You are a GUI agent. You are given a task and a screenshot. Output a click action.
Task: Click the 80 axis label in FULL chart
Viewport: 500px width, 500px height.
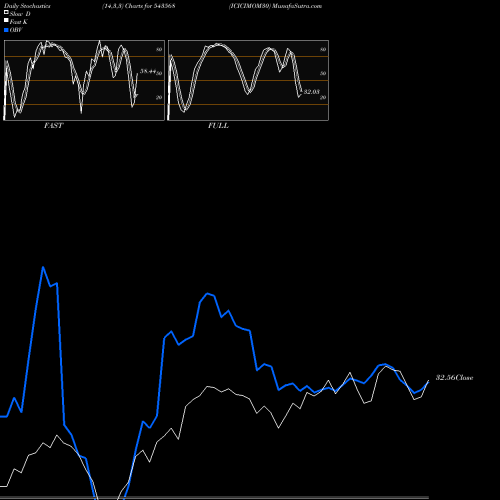pos(323,49)
